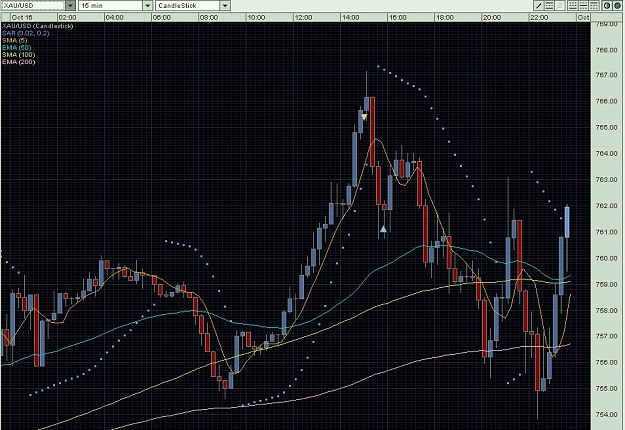Click the 754.00 price axis label
625x430 pixels.
pyautogui.click(x=606, y=414)
